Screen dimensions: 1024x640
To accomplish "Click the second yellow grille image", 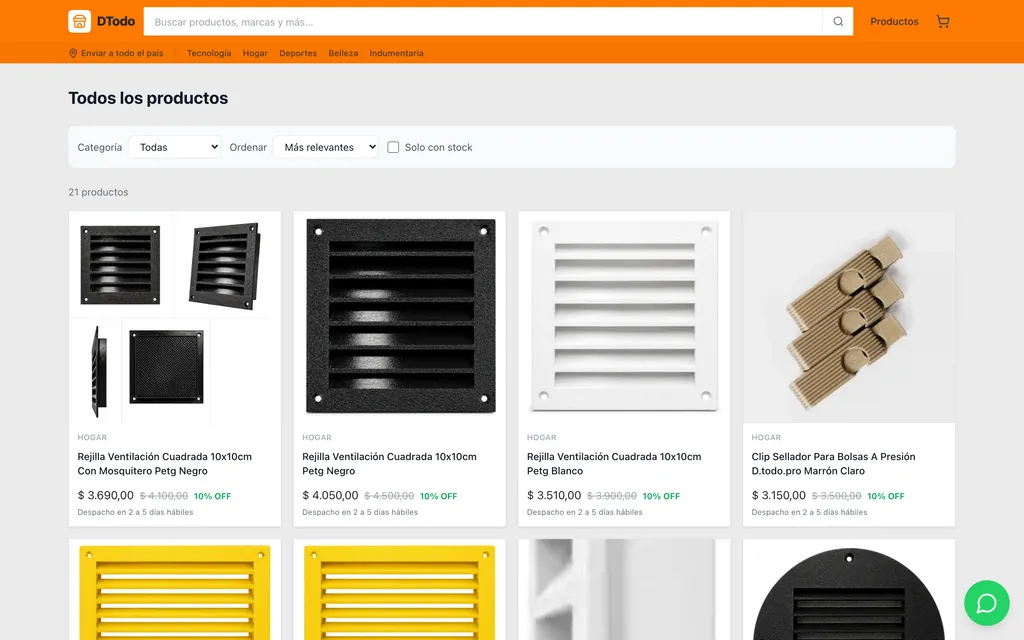I will pos(400,590).
